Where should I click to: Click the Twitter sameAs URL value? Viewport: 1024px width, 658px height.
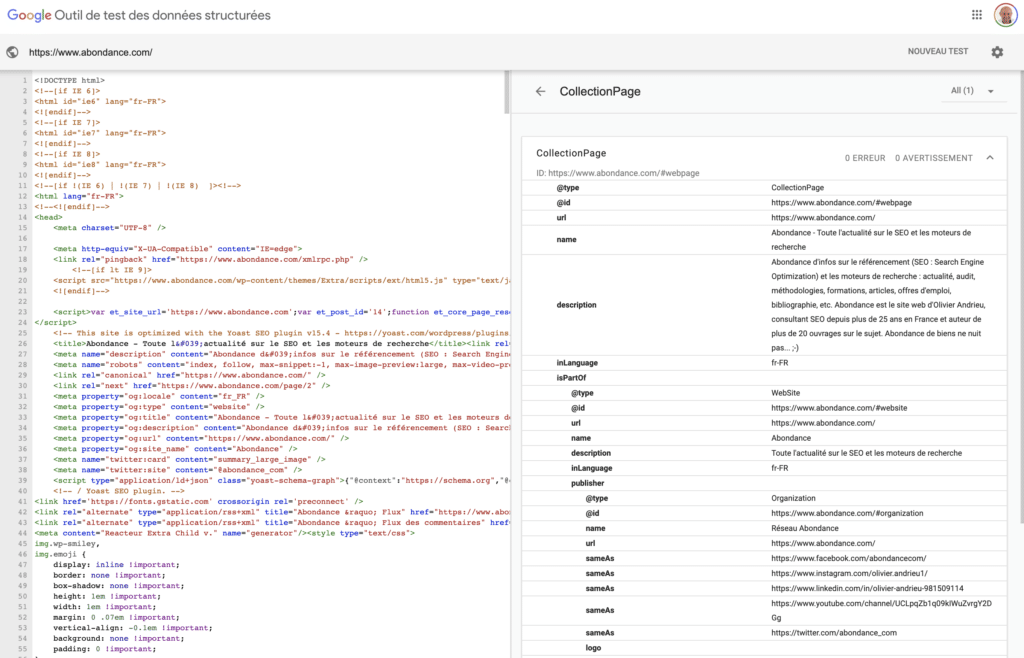pos(834,633)
